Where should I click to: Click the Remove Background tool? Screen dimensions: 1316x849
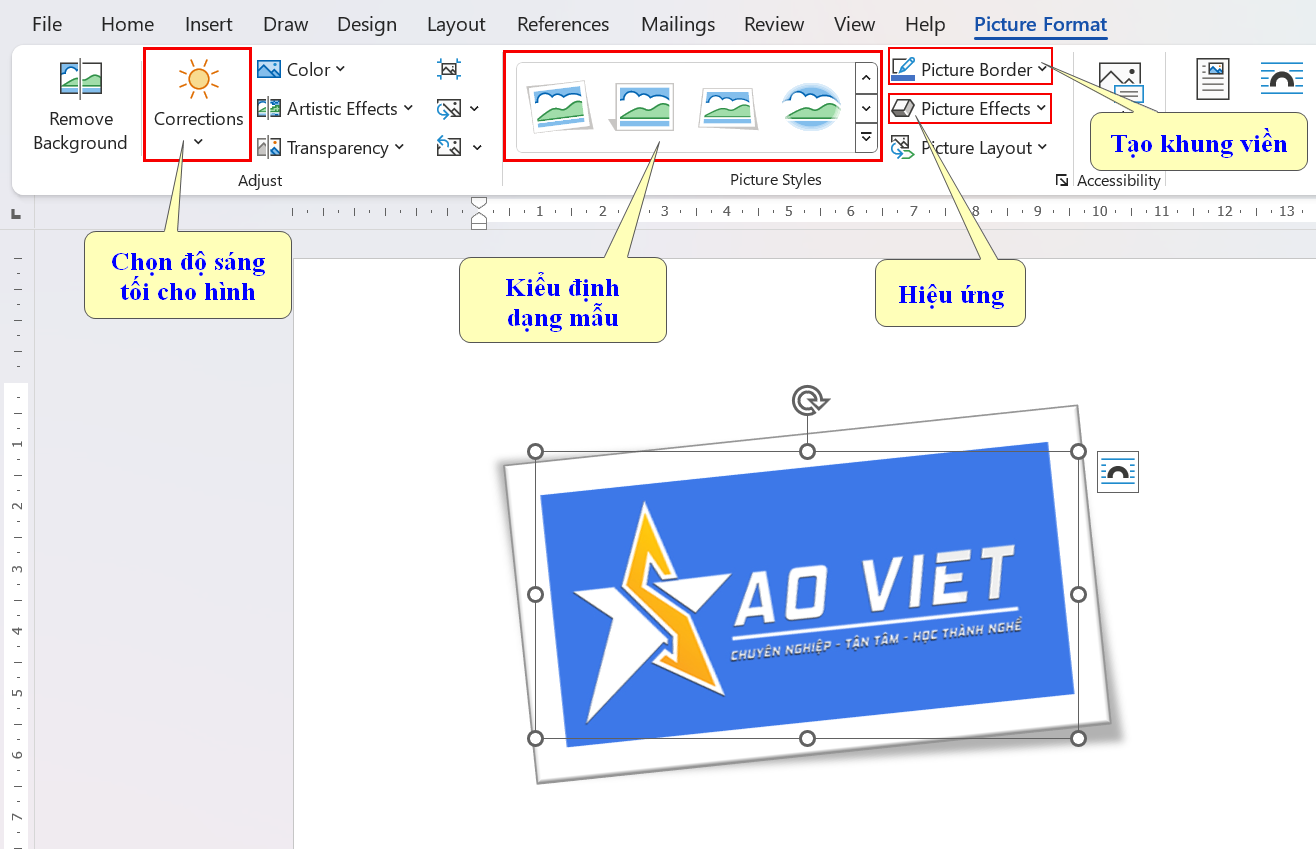(x=80, y=106)
